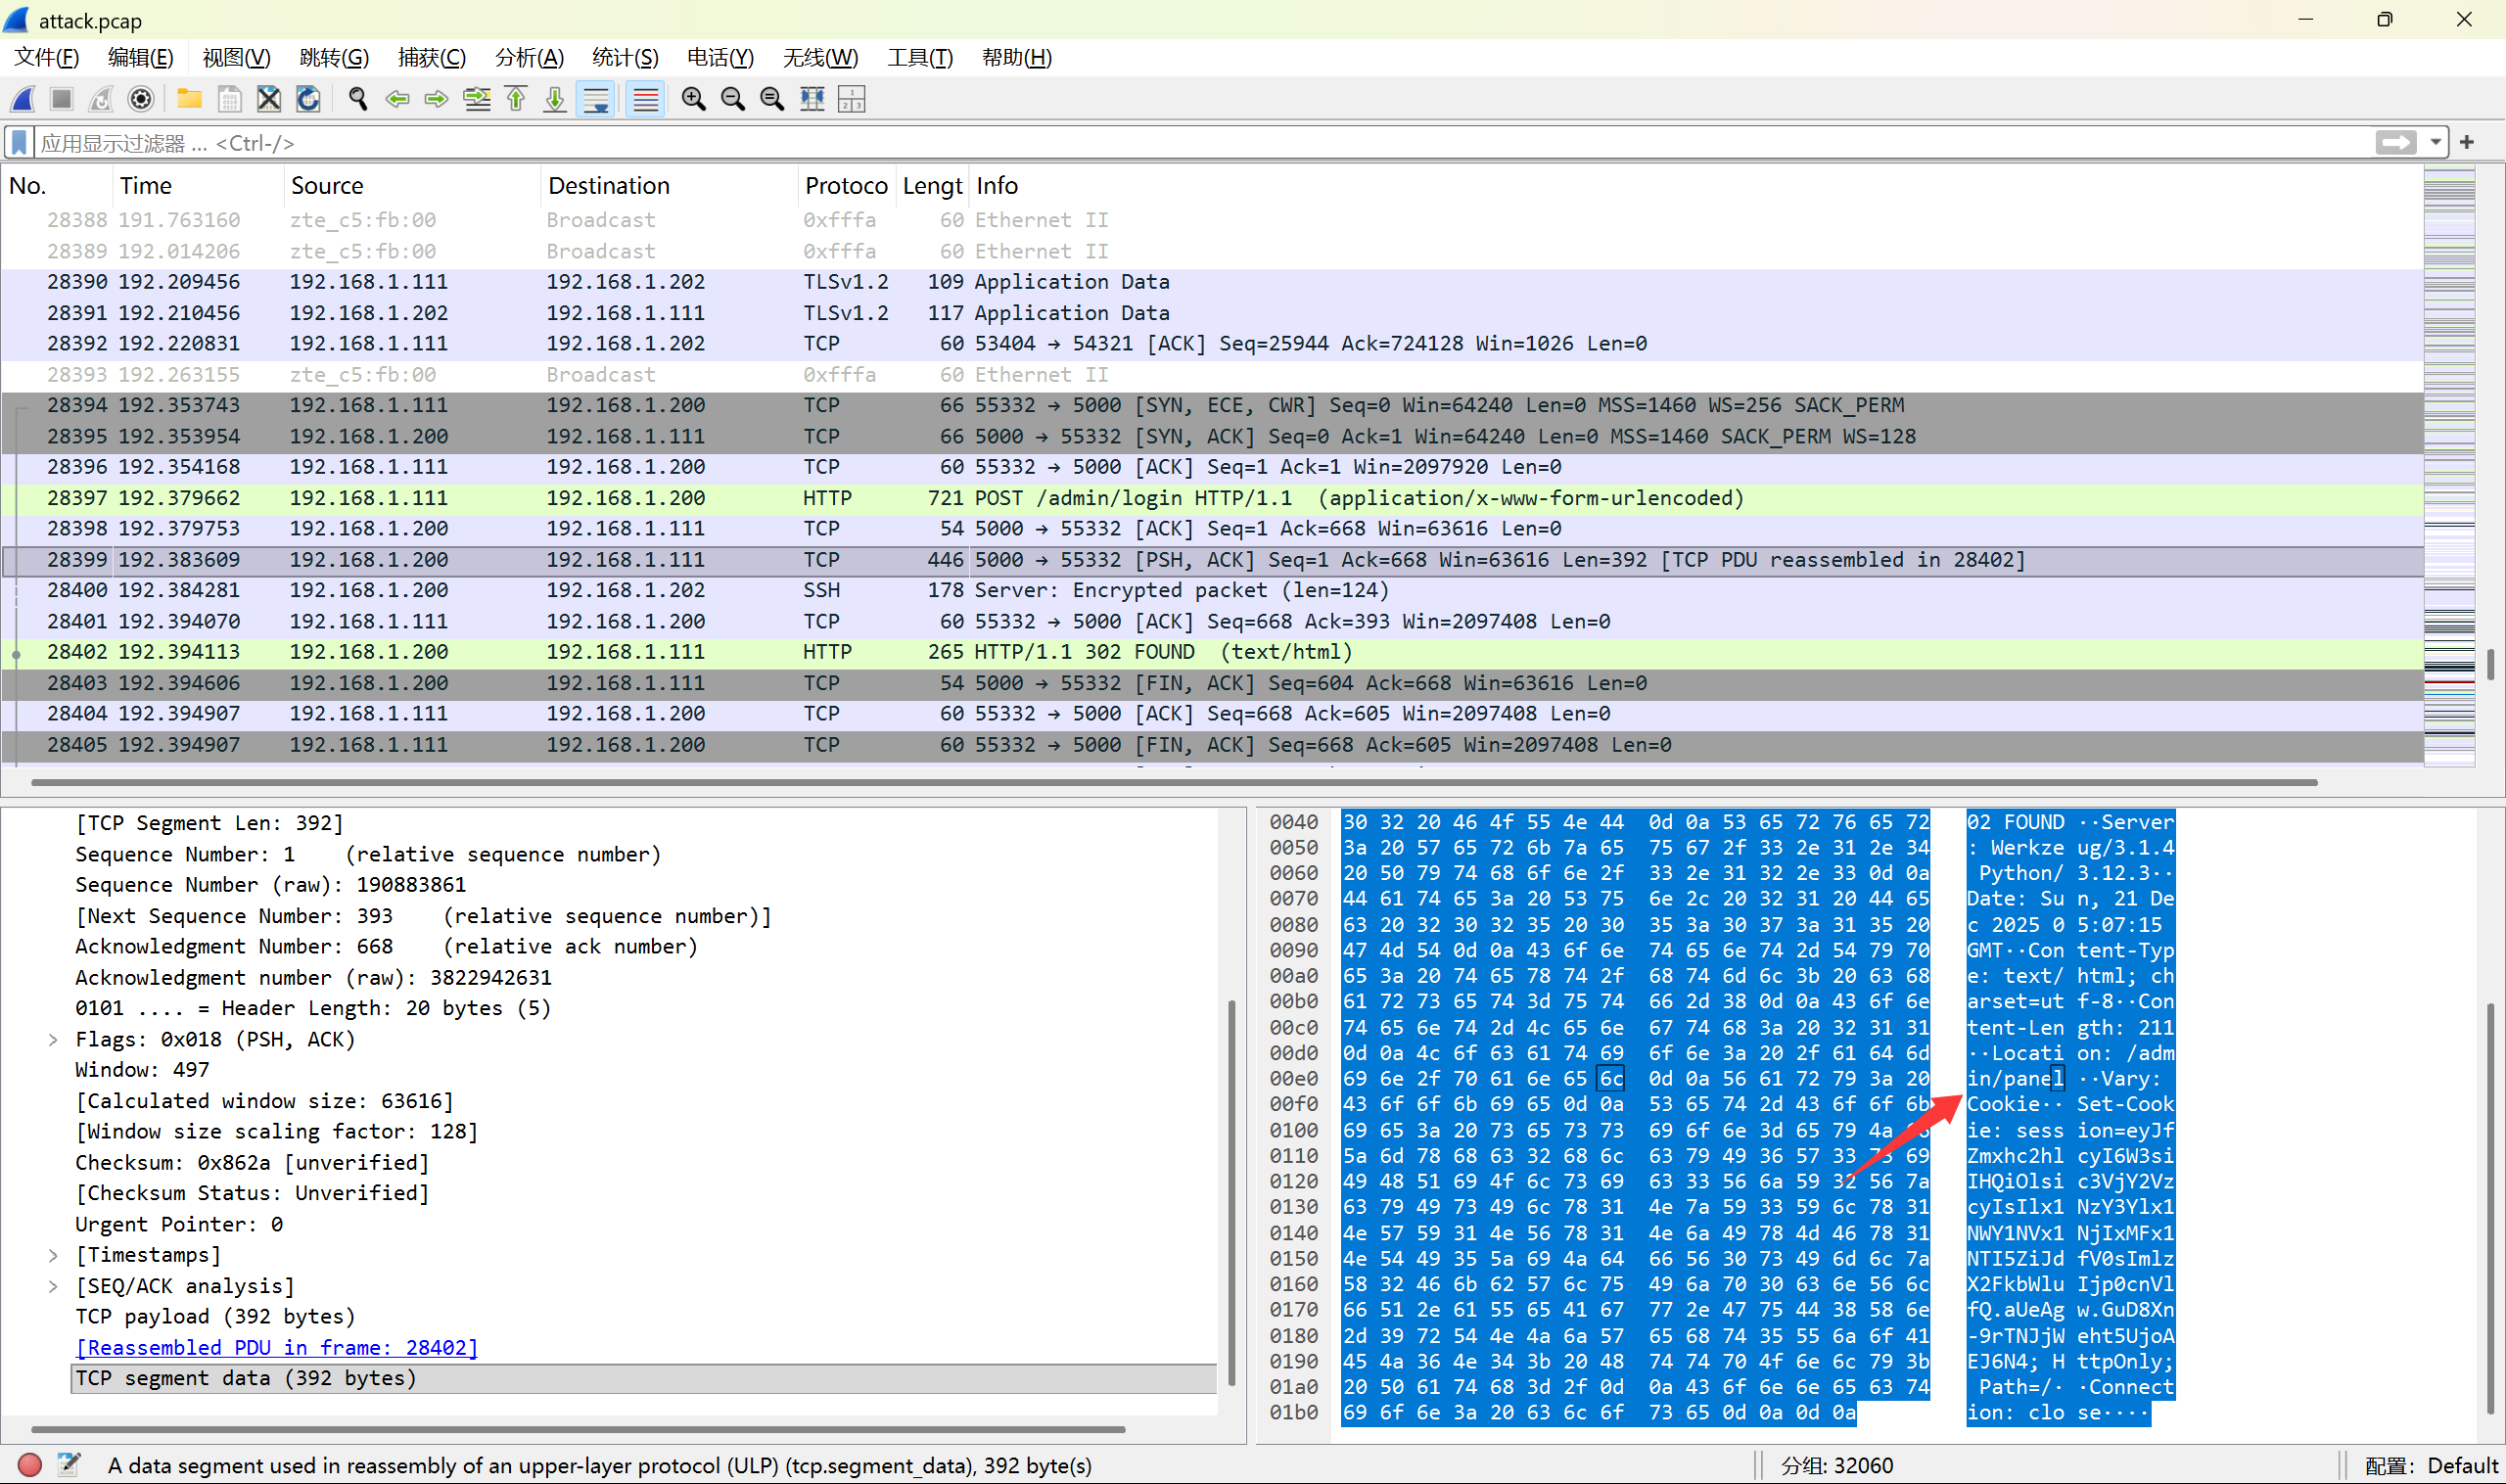Viewport: 2506px width, 1484px height.
Task: Go to first packet arrow icon
Action: (516, 99)
